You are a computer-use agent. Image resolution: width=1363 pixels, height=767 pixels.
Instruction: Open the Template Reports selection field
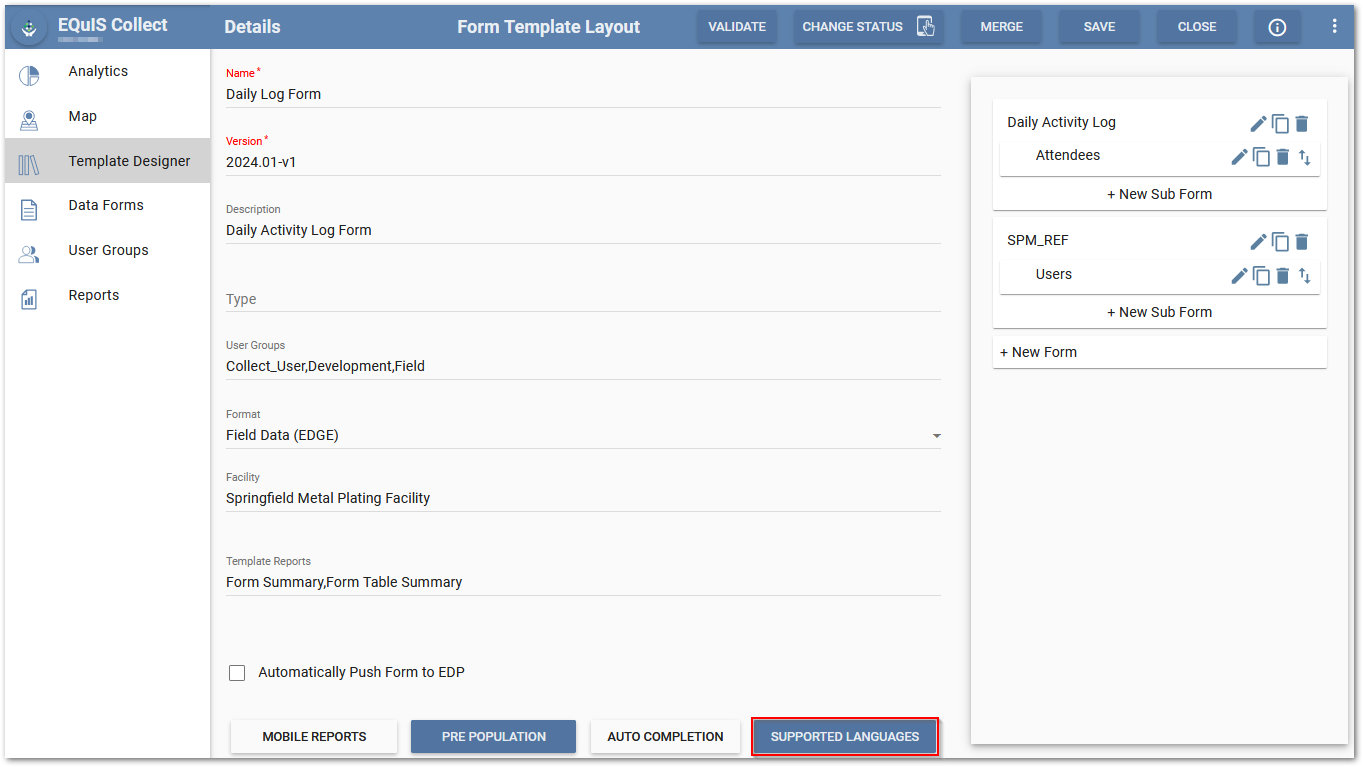click(583, 582)
